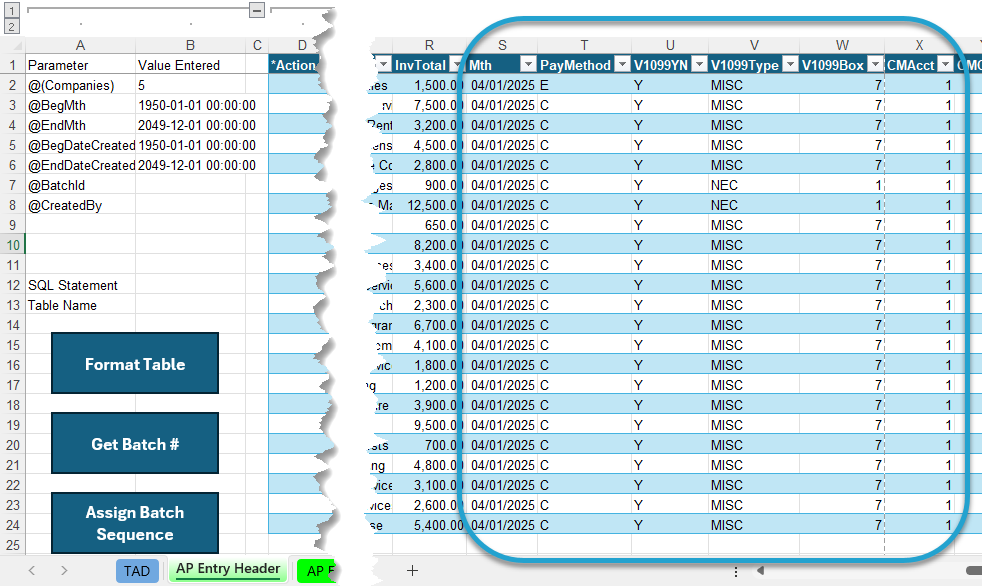Select outline level 1 button
This screenshot has width=982, height=586.
(12, 10)
